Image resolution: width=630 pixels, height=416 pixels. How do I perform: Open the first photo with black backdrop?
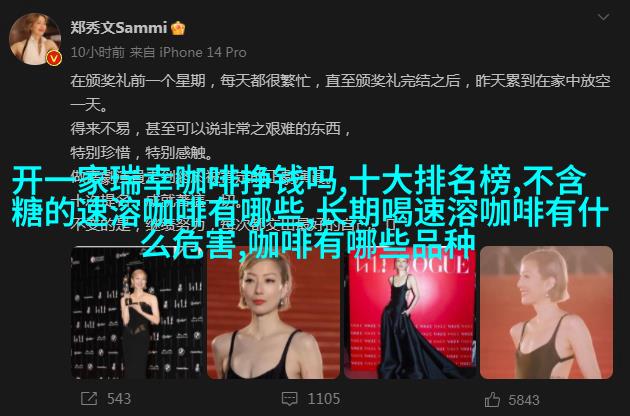[137, 313]
